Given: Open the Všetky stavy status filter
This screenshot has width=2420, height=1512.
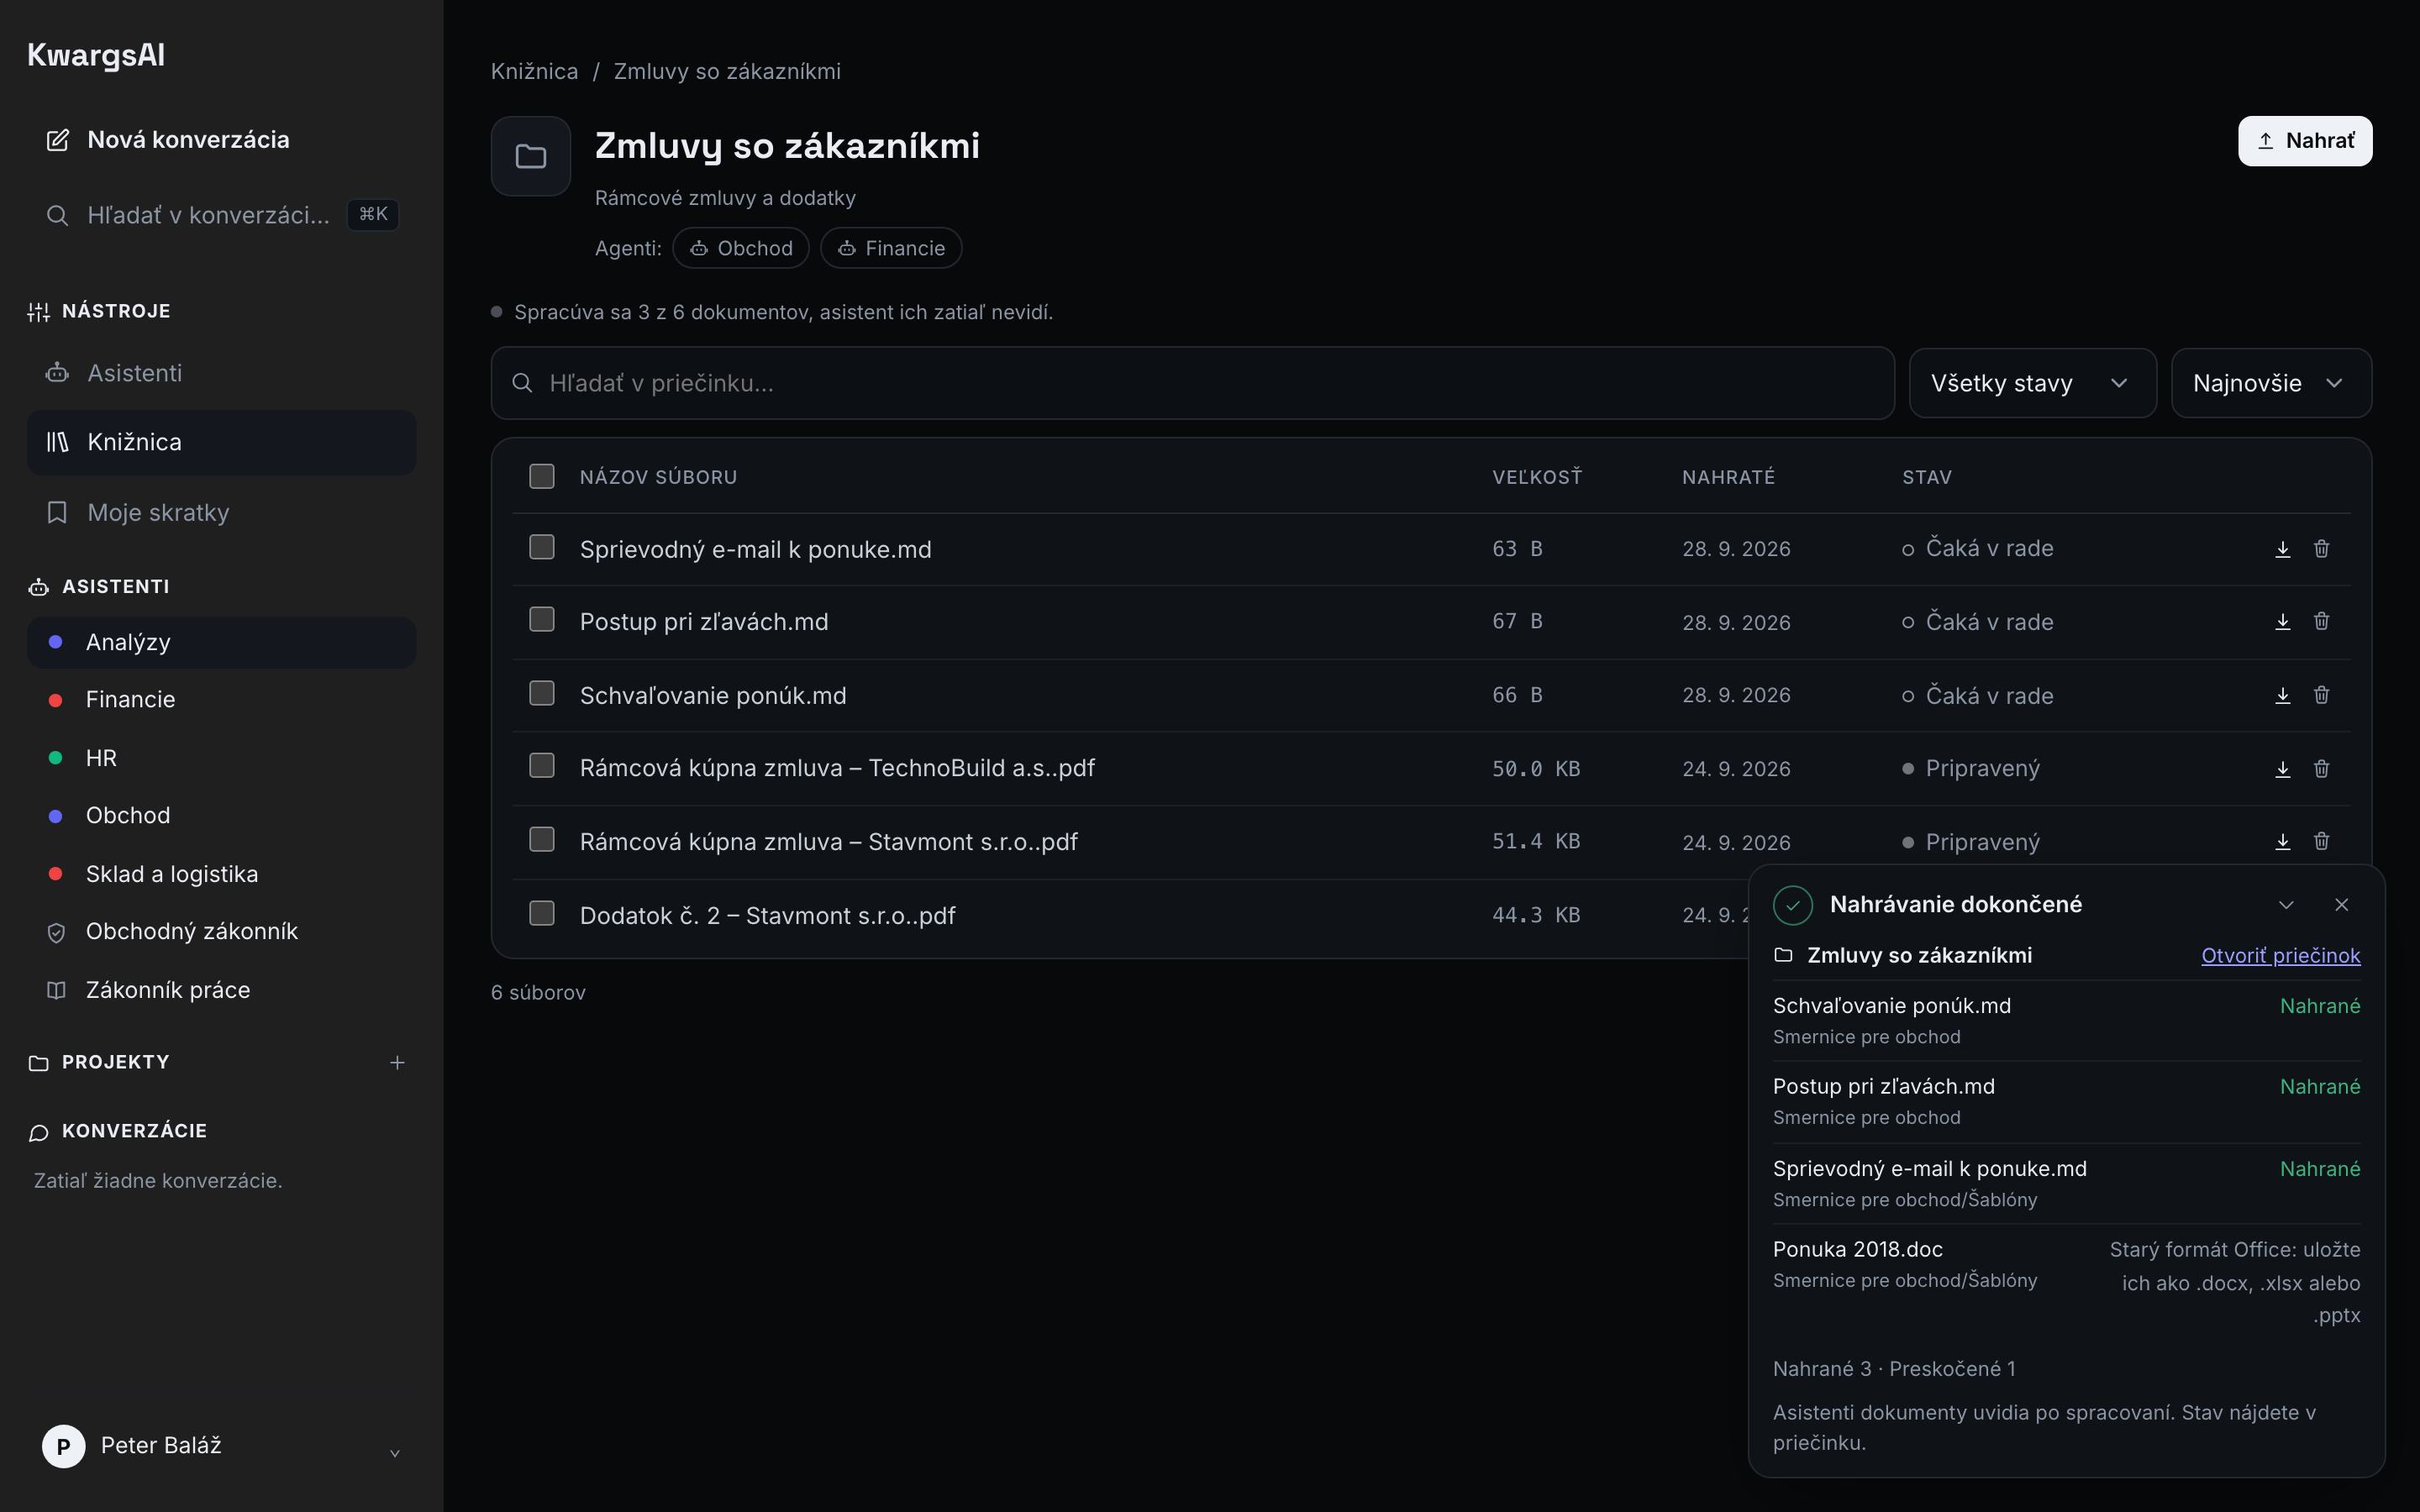Looking at the screenshot, I should click(x=2032, y=383).
